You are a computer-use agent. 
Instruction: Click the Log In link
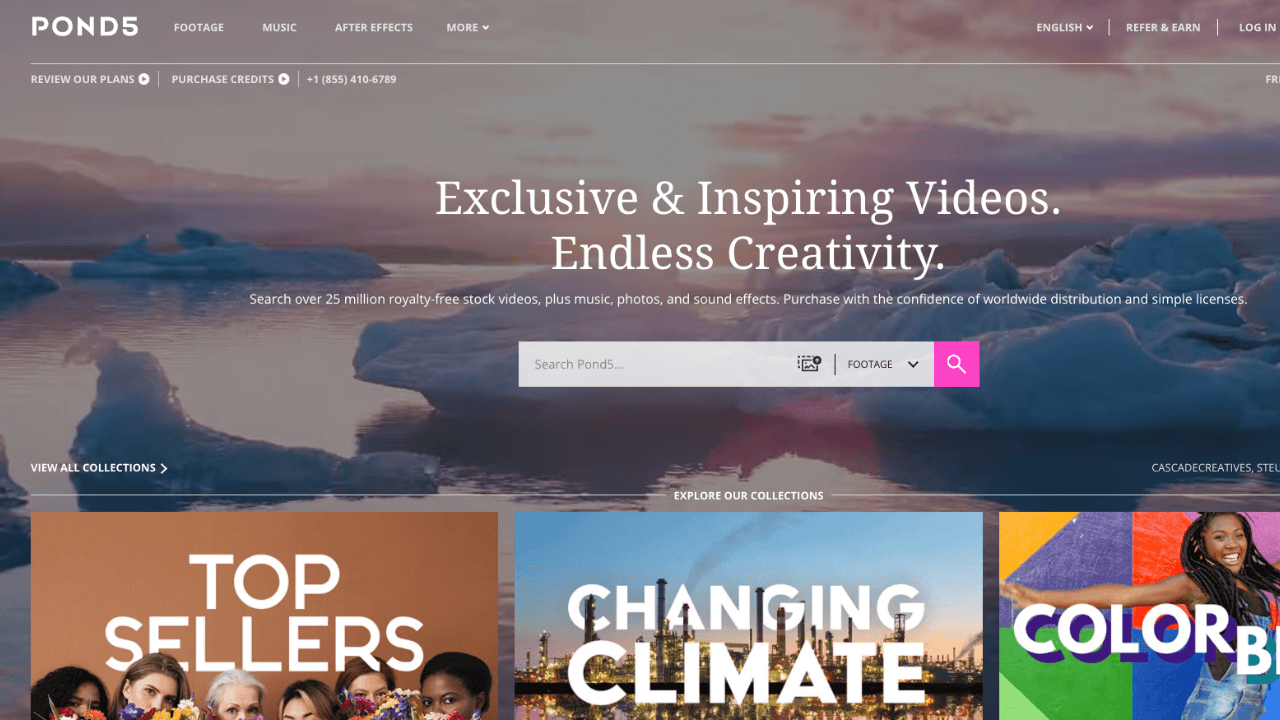point(1257,28)
